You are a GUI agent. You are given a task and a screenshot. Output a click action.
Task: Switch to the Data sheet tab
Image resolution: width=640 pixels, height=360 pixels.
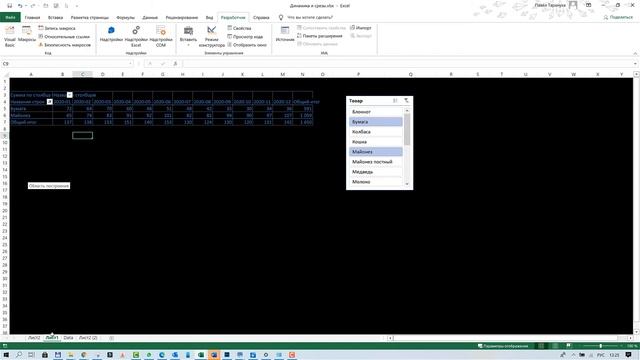[68, 338]
